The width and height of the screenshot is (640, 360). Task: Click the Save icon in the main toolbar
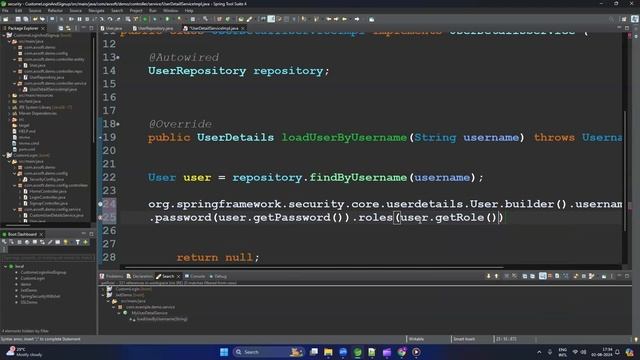(18, 19)
